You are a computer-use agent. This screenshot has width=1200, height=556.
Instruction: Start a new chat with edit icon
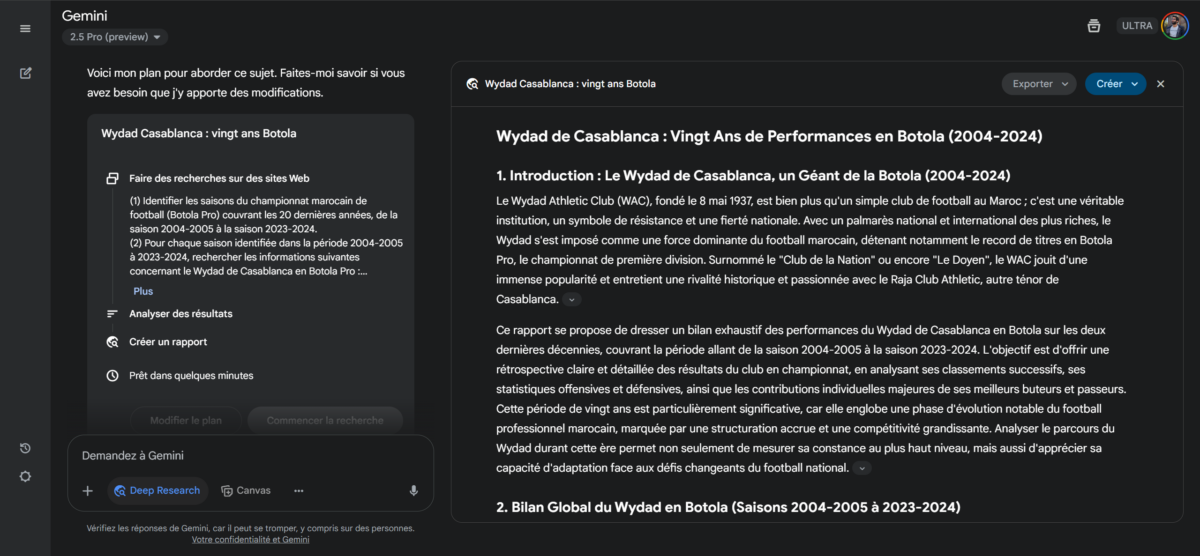(x=25, y=73)
